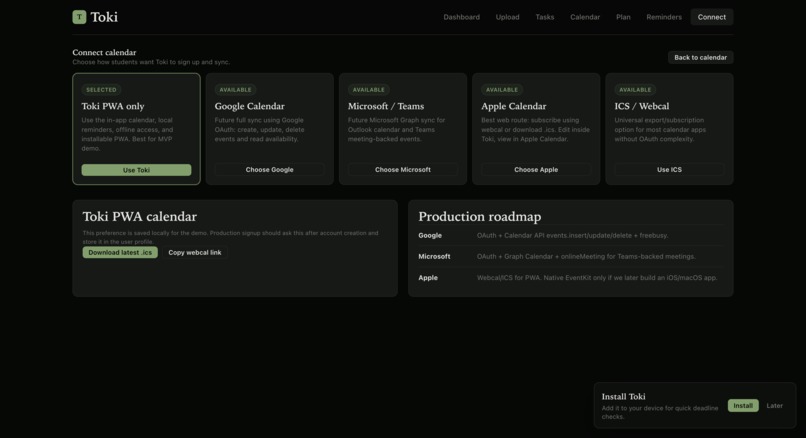Select the Google Calendar card title
The height and width of the screenshot is (438, 806).
(x=250, y=106)
